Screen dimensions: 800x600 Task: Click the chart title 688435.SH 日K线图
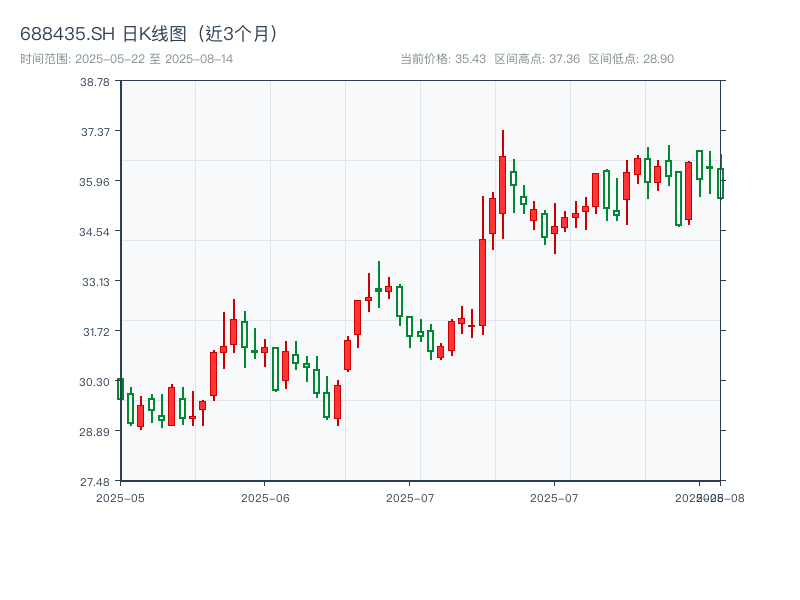[150, 33]
